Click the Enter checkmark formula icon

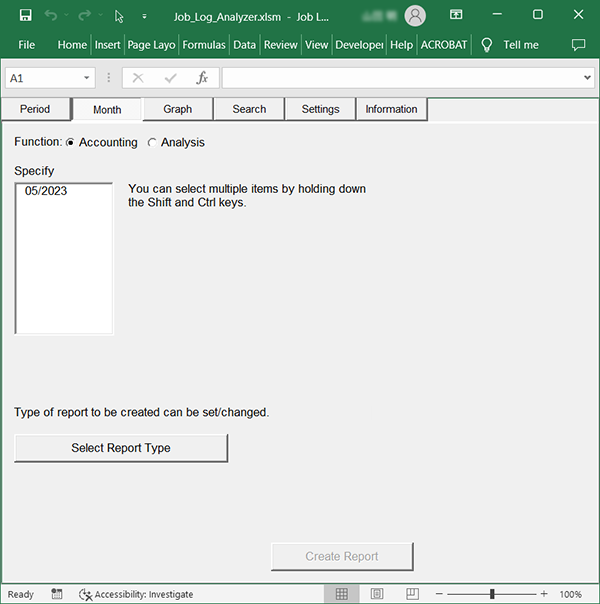click(170, 79)
